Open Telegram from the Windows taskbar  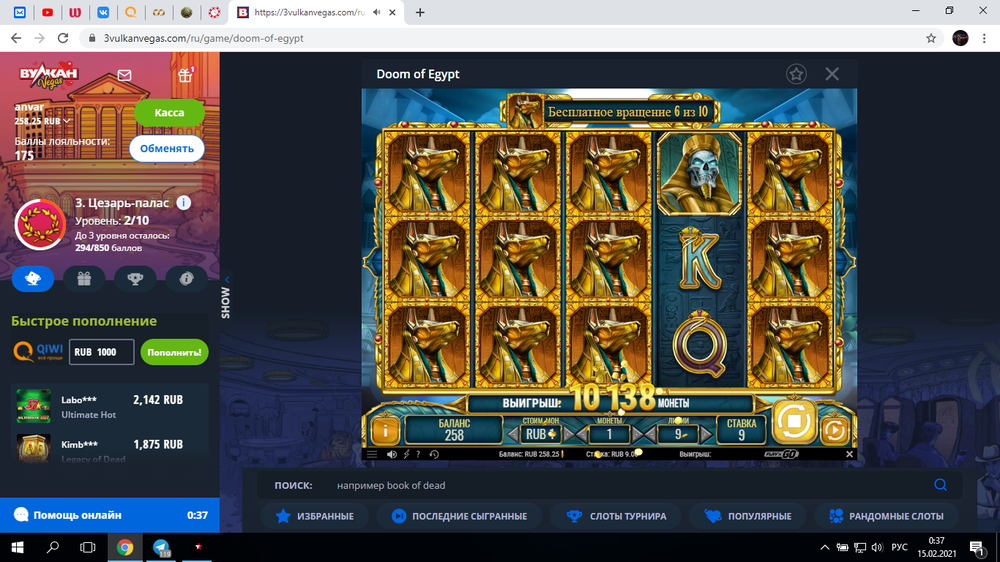pos(161,547)
